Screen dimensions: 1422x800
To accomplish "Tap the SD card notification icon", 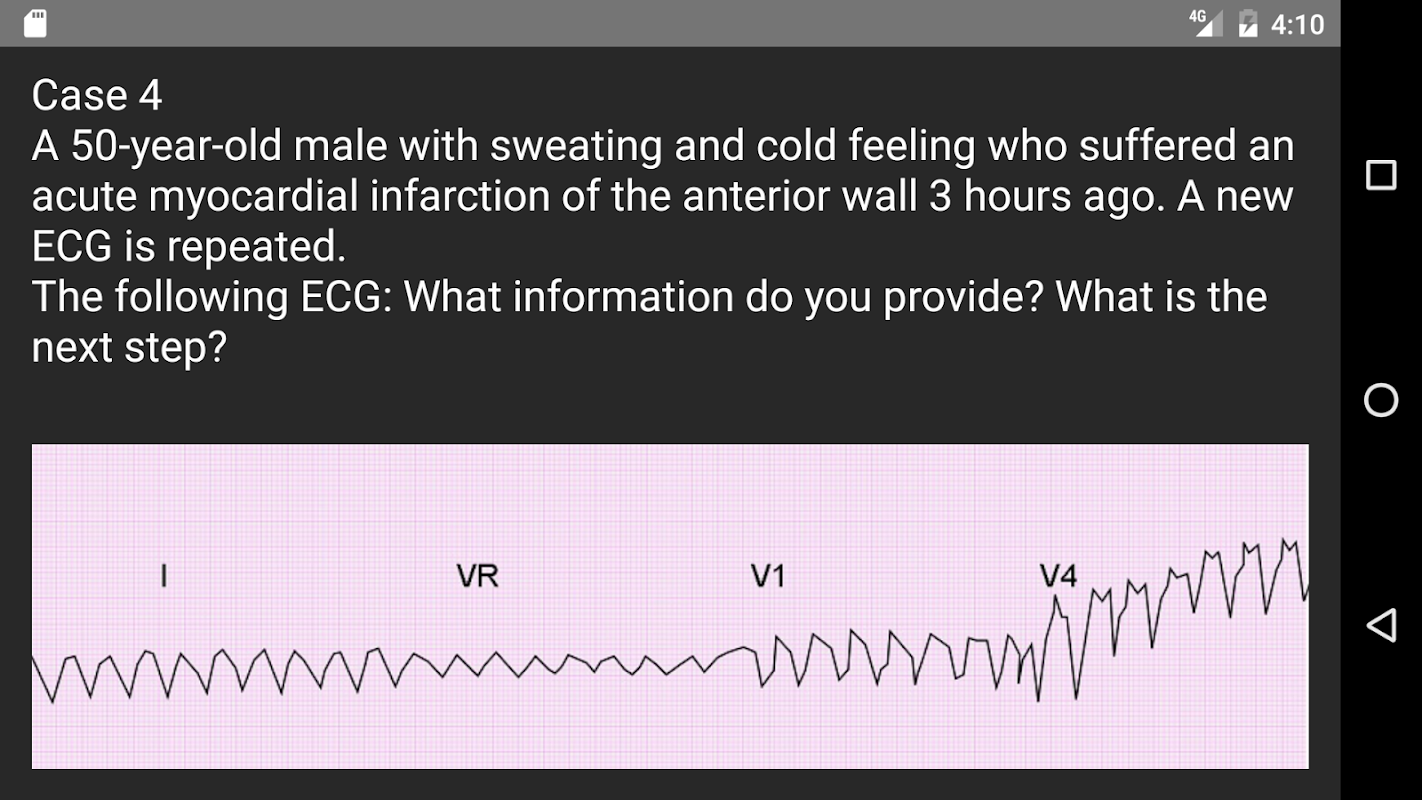I will pos(35,23).
